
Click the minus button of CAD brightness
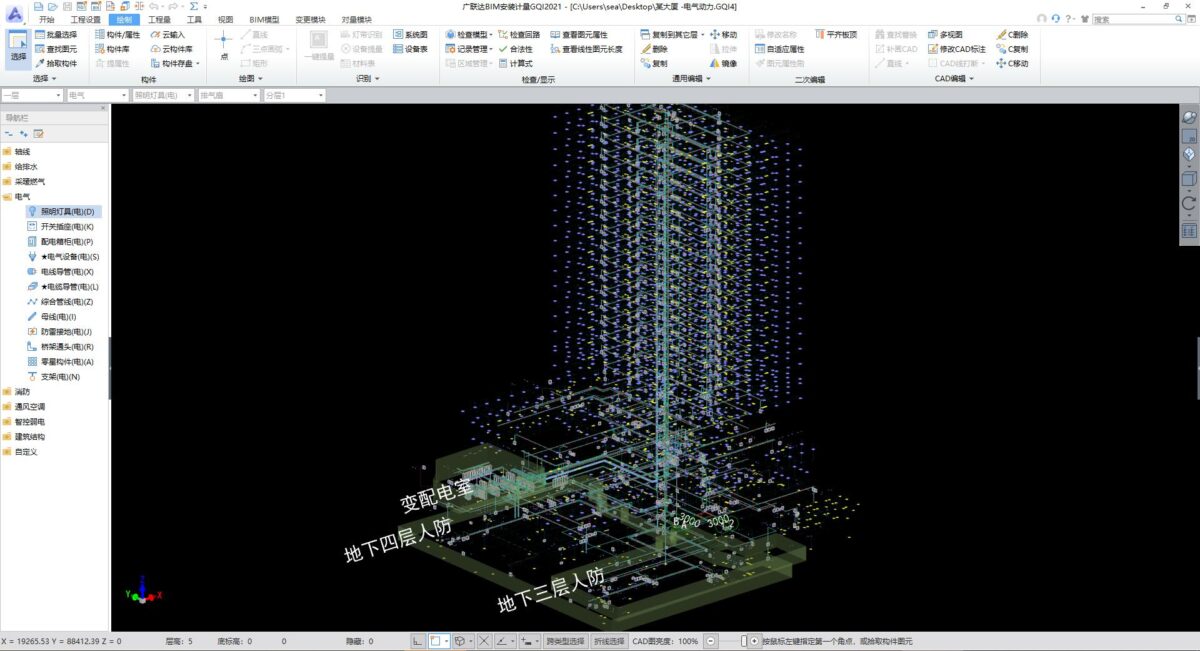click(x=711, y=641)
